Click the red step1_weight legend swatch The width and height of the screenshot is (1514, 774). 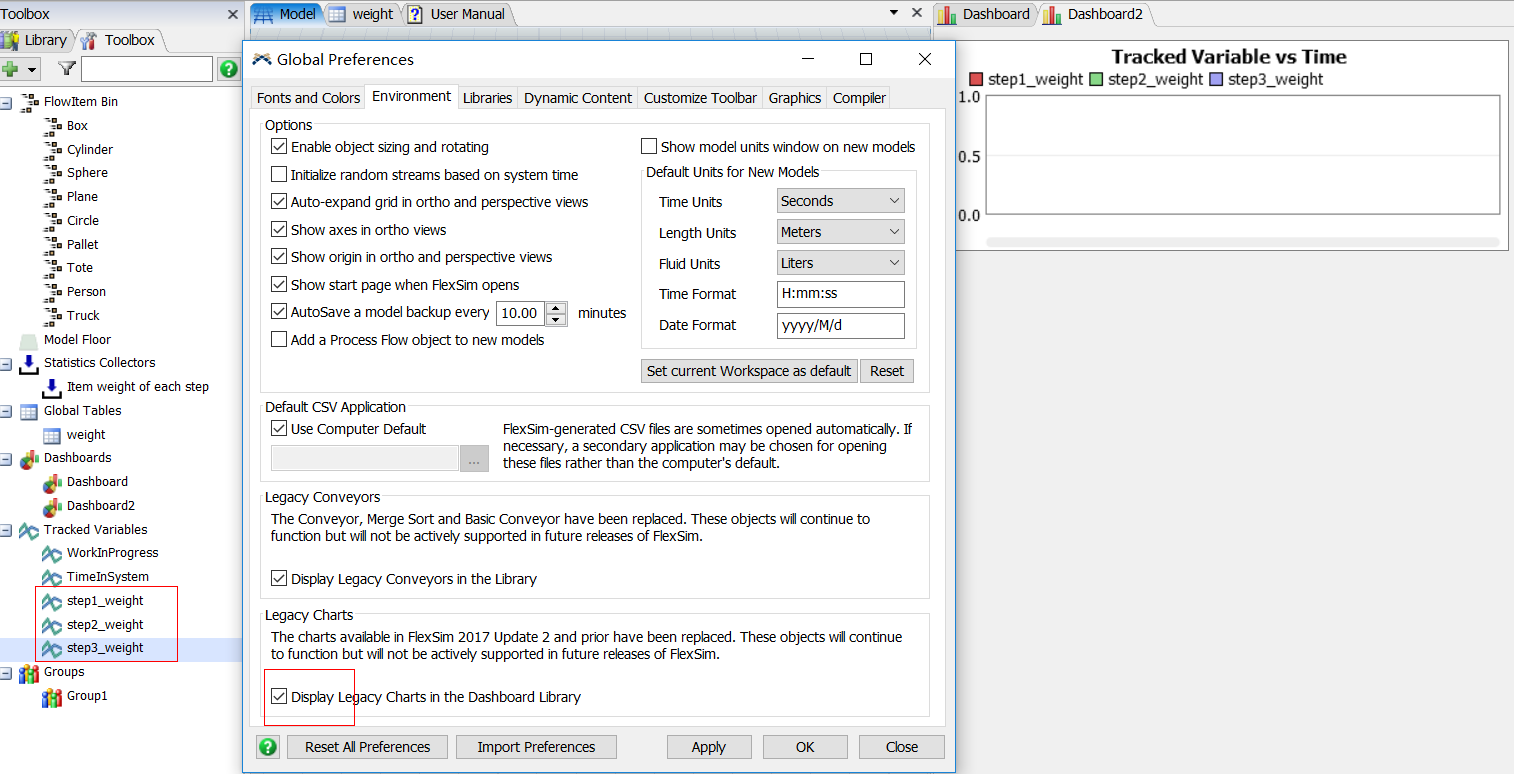point(977,80)
